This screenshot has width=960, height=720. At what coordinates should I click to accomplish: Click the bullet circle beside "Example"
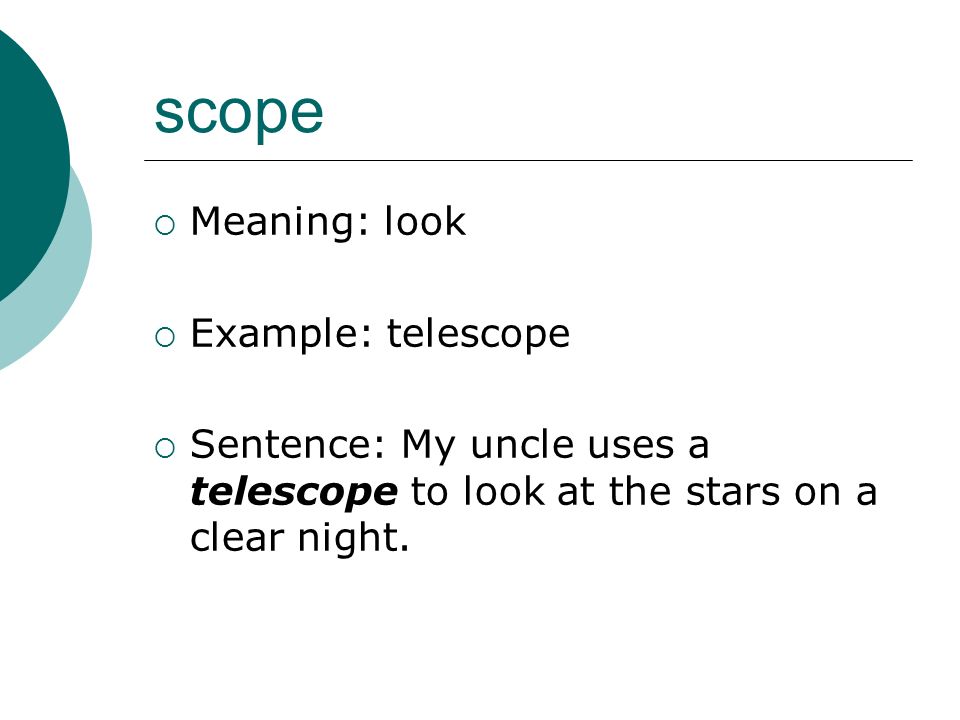click(165, 337)
